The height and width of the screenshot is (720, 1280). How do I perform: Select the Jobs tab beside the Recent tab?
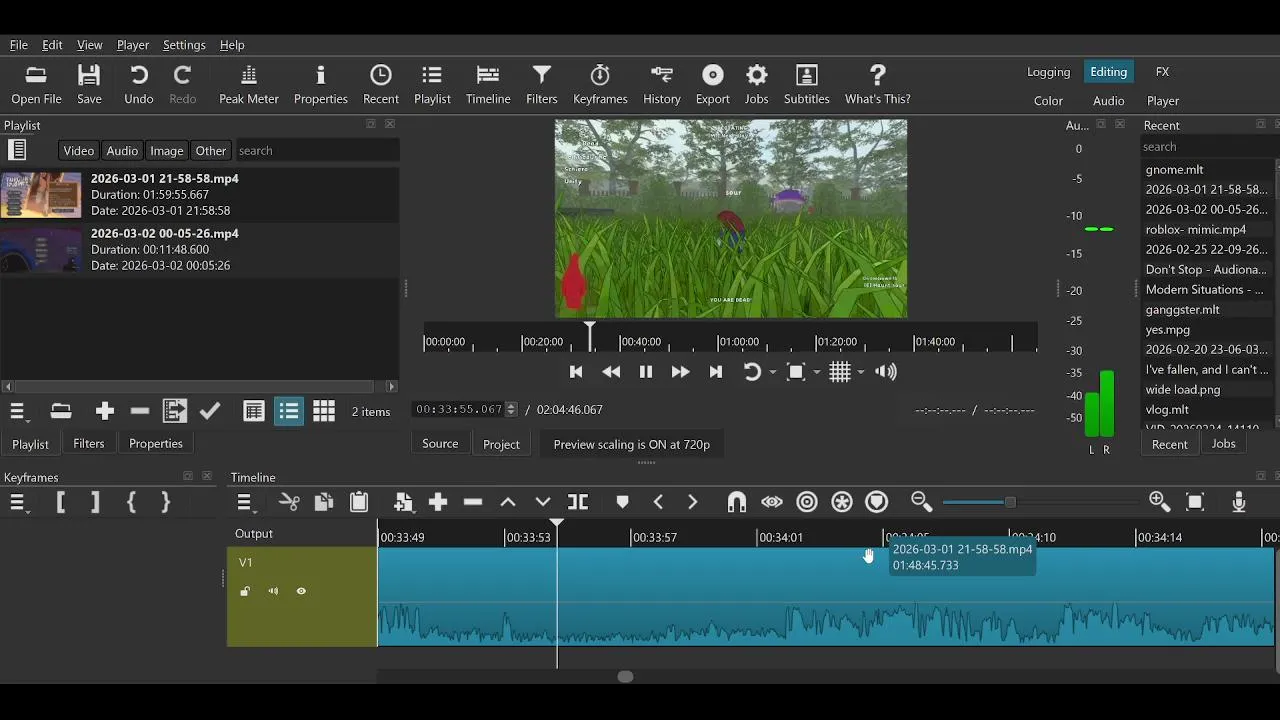coord(1223,444)
